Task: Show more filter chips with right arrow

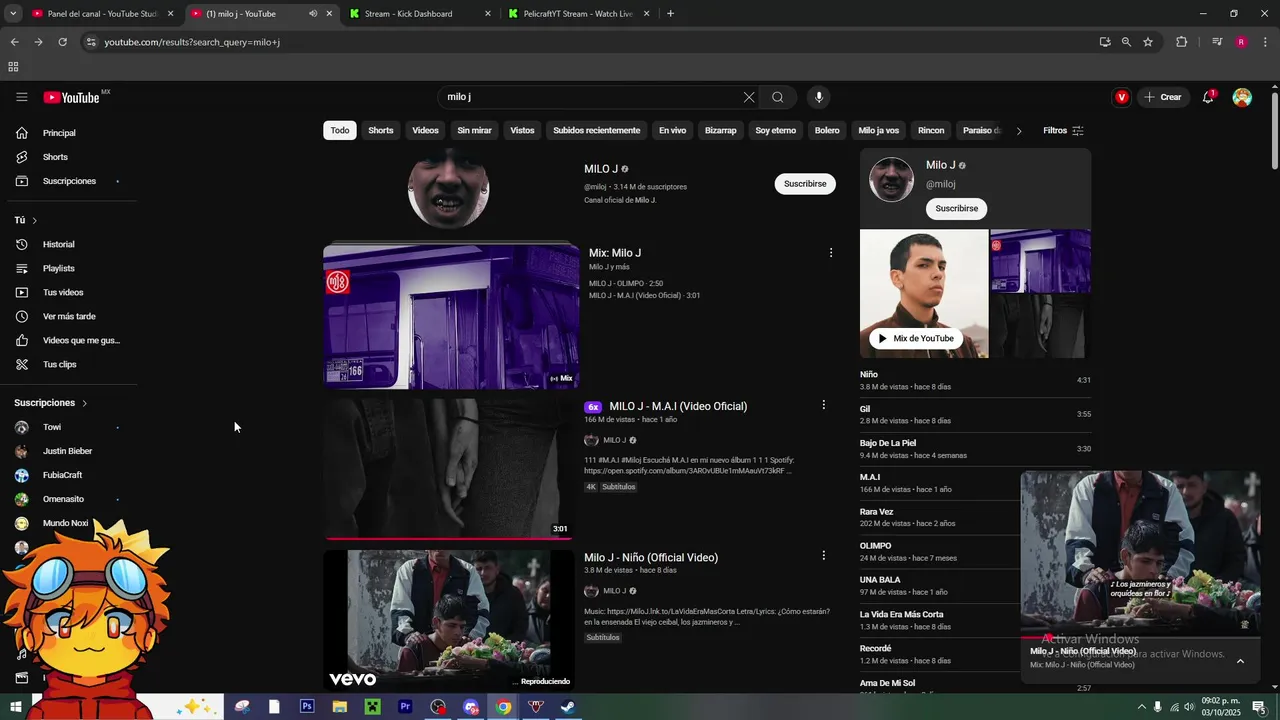Action: click(1018, 131)
